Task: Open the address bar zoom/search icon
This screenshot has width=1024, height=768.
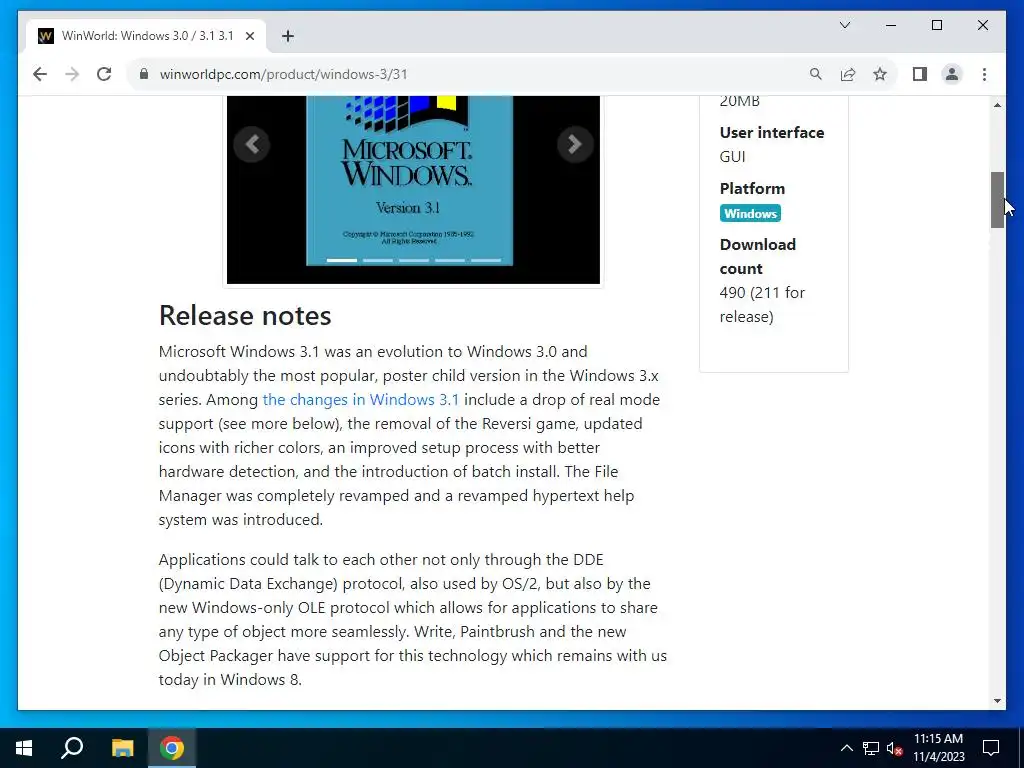Action: (x=816, y=74)
